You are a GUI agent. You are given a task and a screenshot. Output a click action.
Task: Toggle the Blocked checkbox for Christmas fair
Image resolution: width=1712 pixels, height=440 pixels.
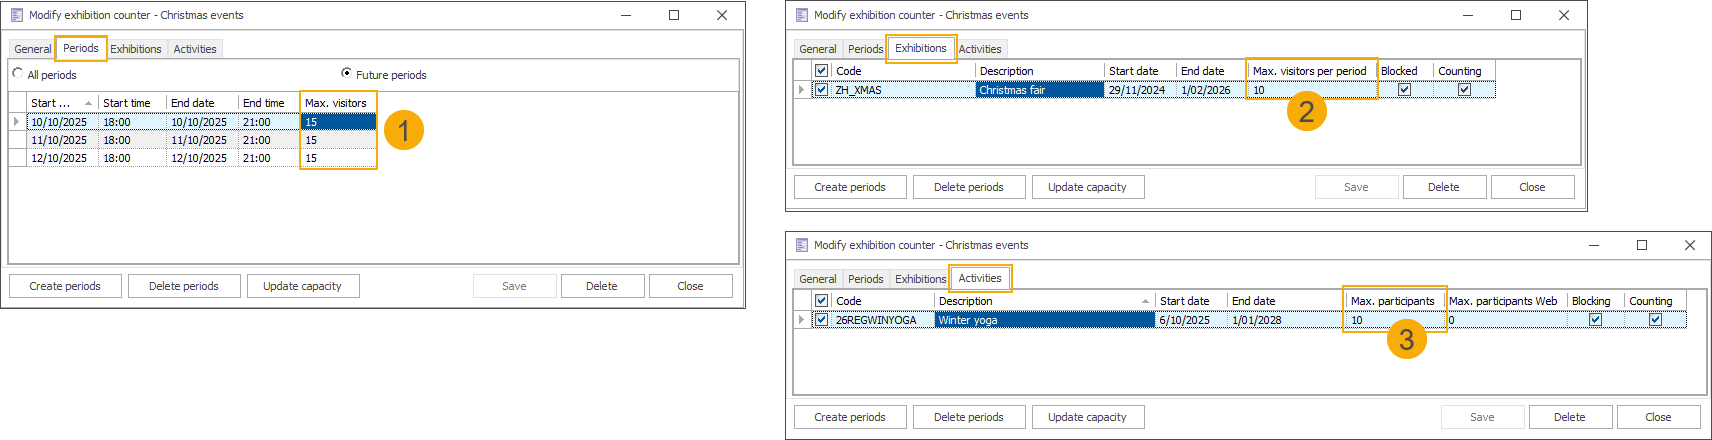1404,90
